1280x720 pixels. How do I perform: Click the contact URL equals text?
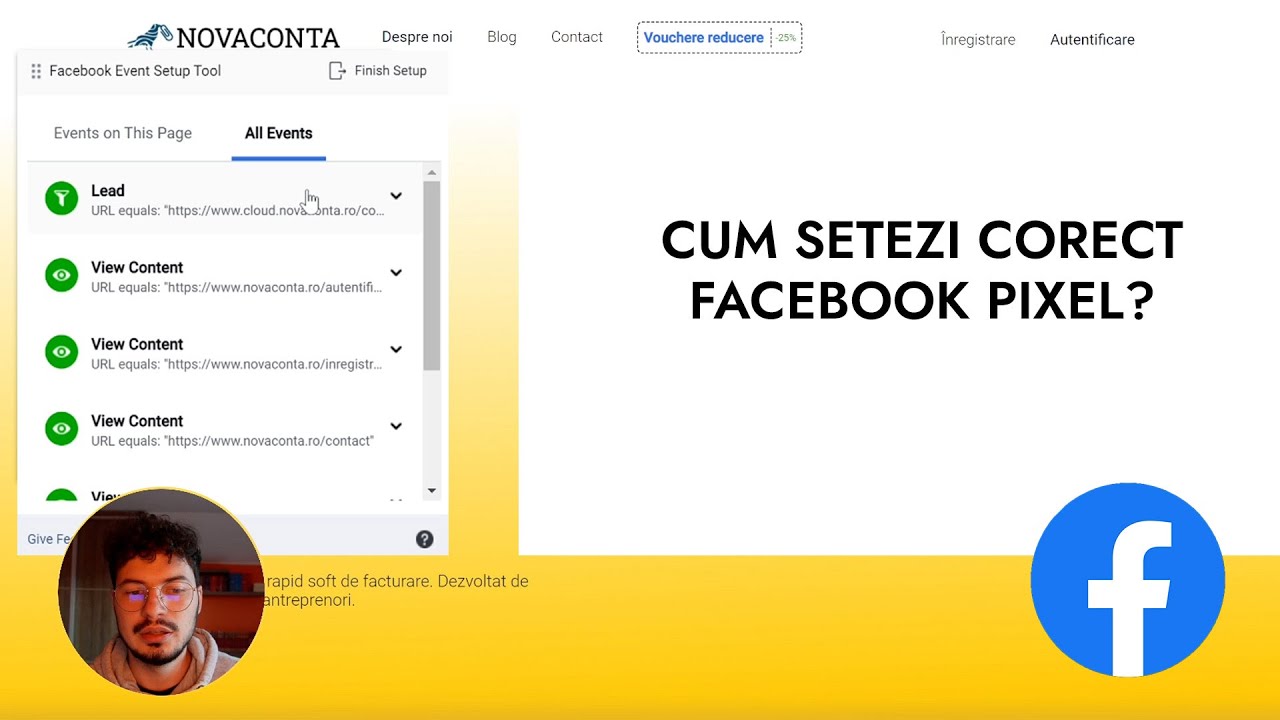point(233,441)
